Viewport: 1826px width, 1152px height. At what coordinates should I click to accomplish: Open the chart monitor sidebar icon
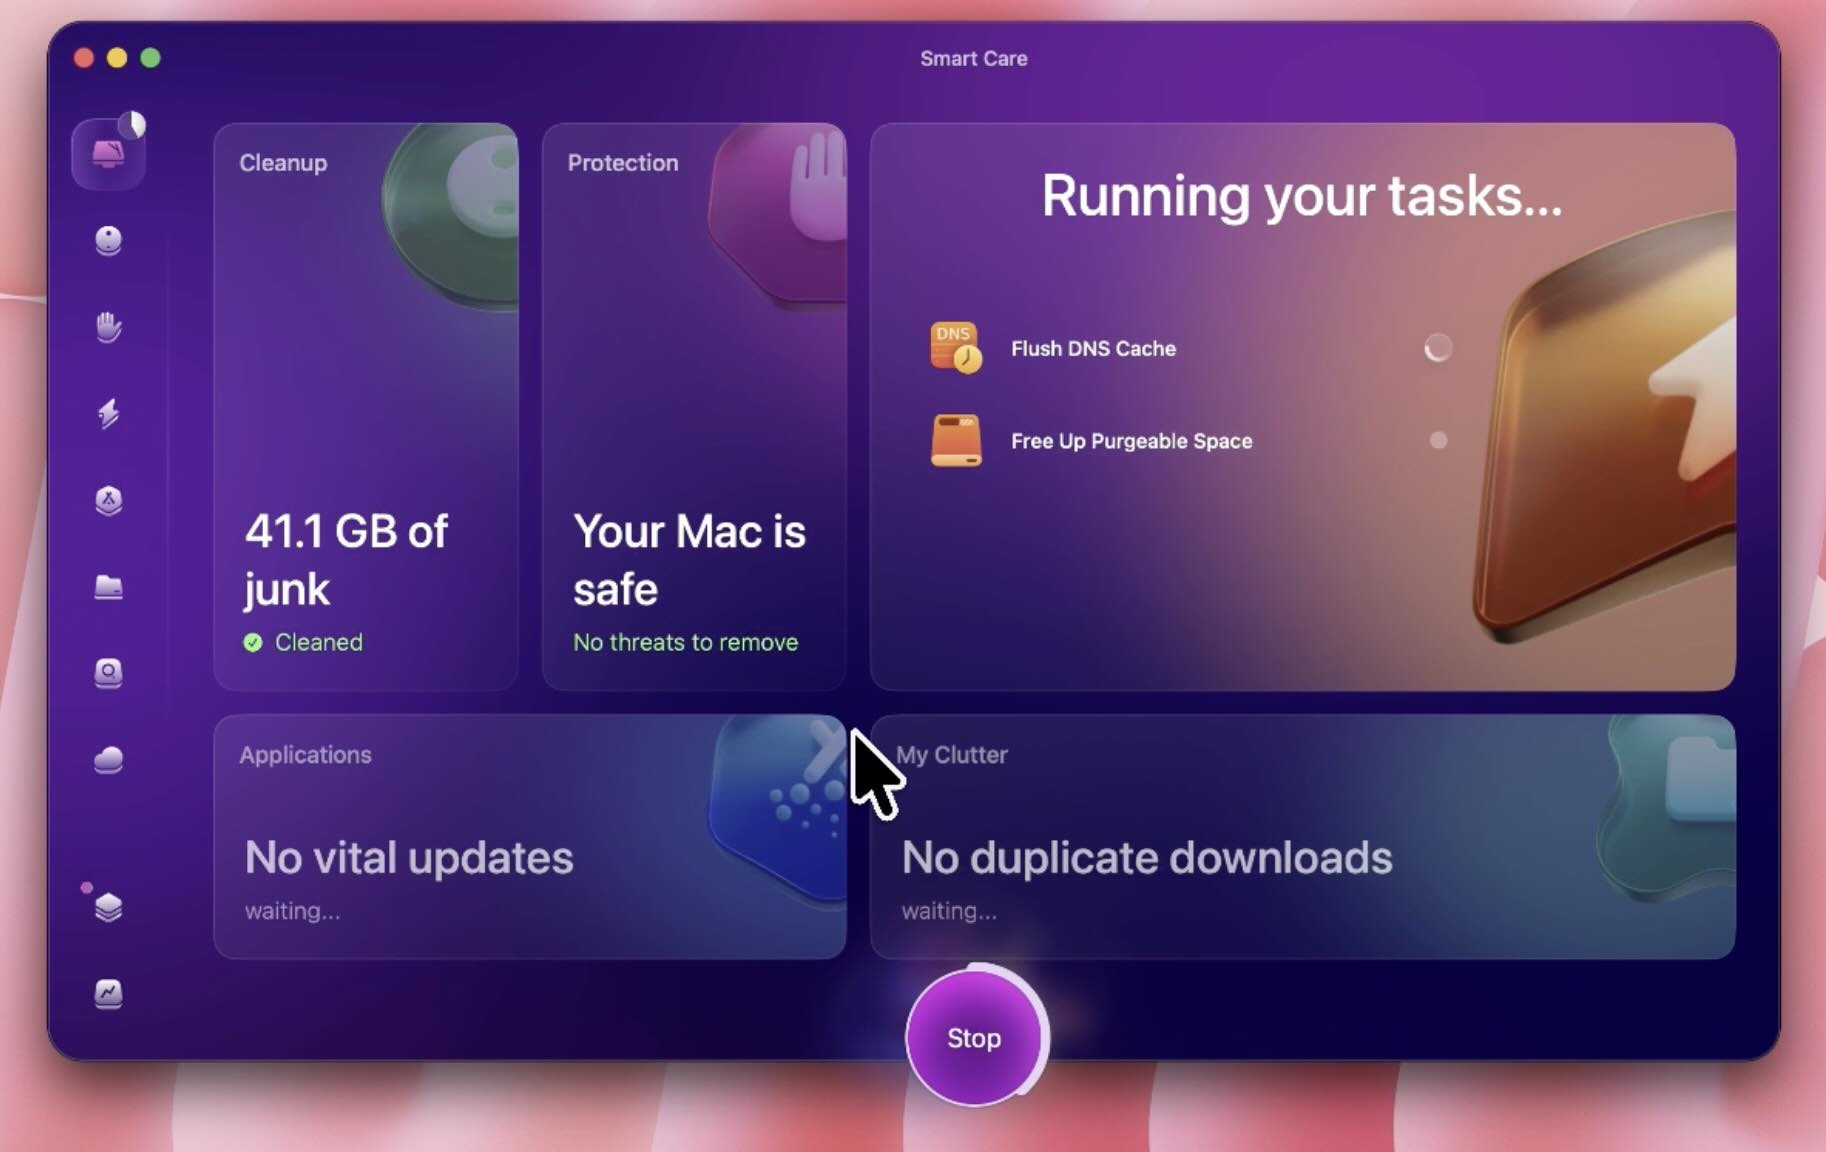(108, 993)
